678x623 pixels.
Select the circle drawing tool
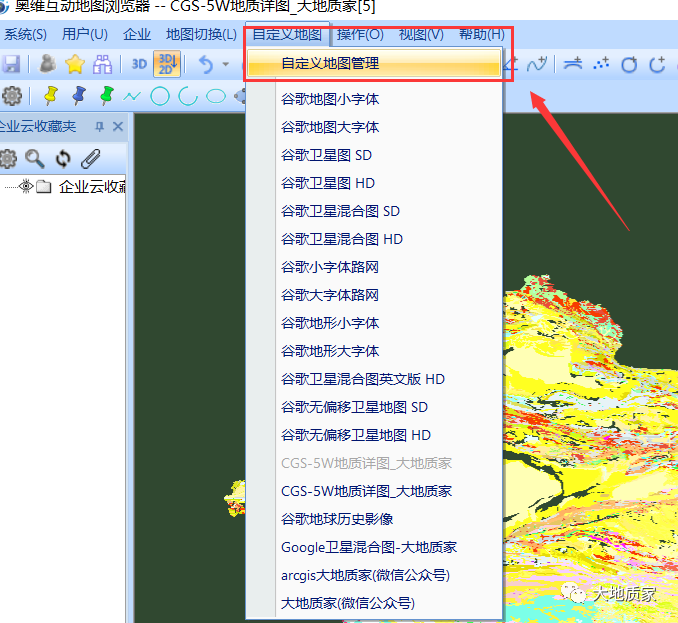(160, 96)
